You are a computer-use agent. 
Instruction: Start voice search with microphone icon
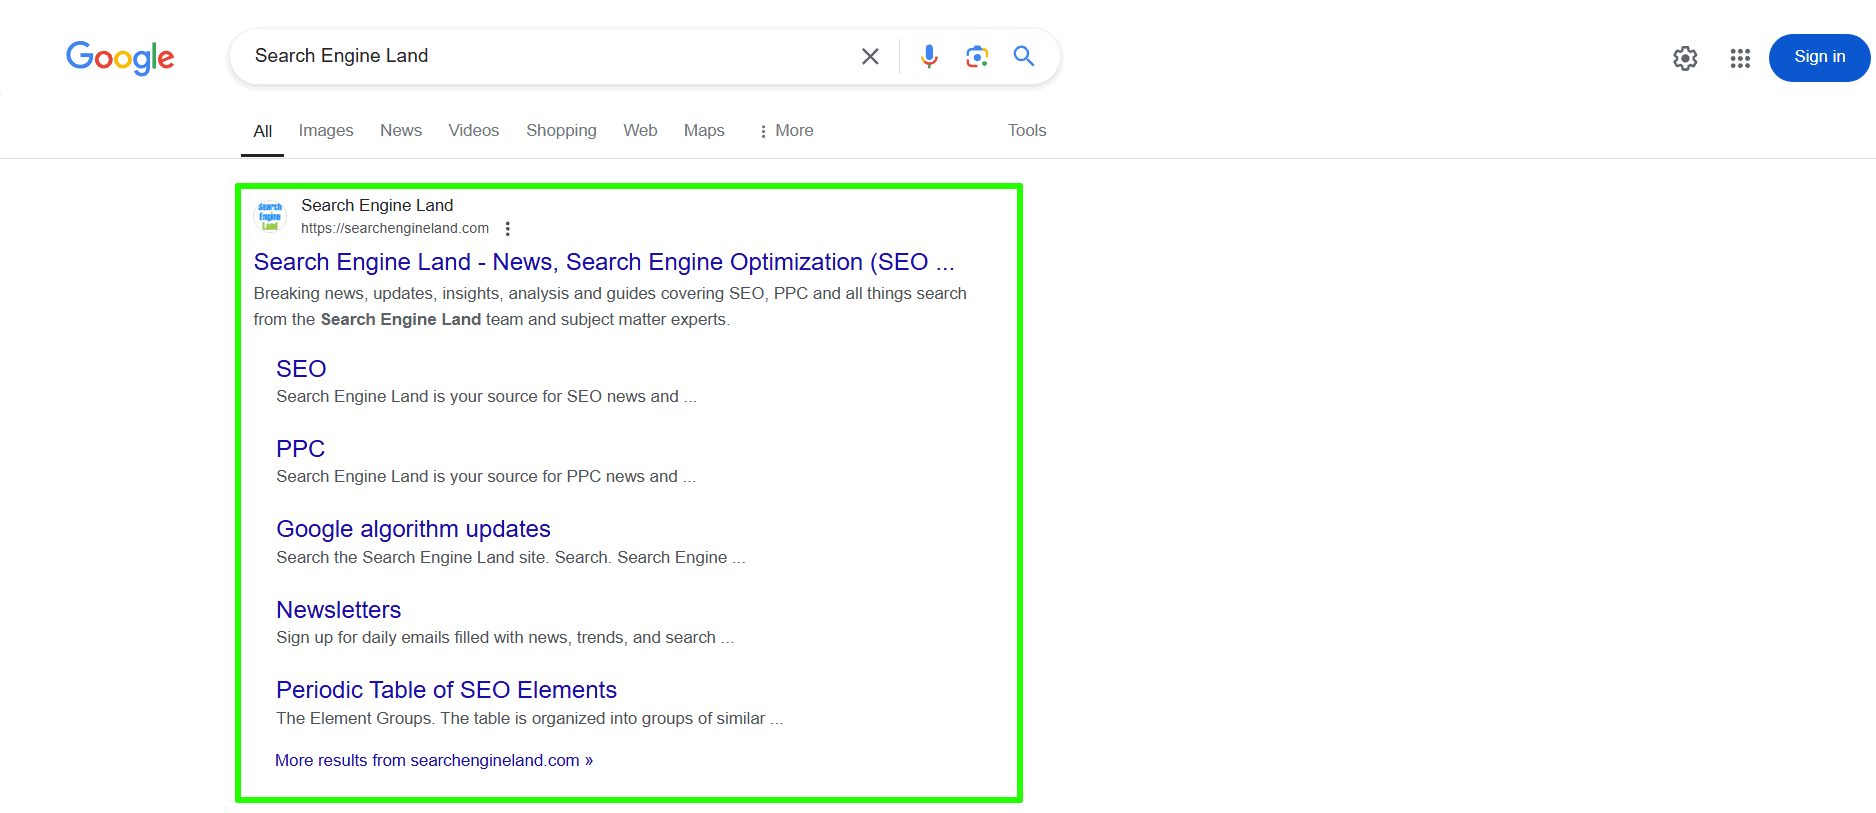point(929,56)
